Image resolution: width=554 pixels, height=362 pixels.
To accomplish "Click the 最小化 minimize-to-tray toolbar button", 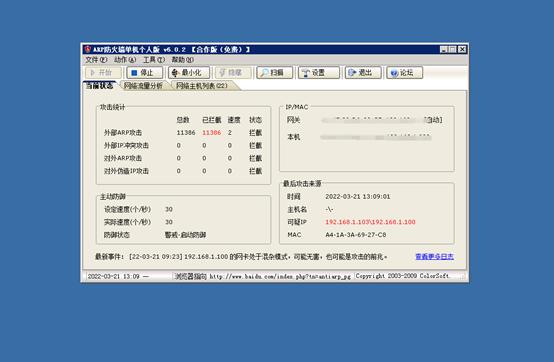I will coord(189,73).
